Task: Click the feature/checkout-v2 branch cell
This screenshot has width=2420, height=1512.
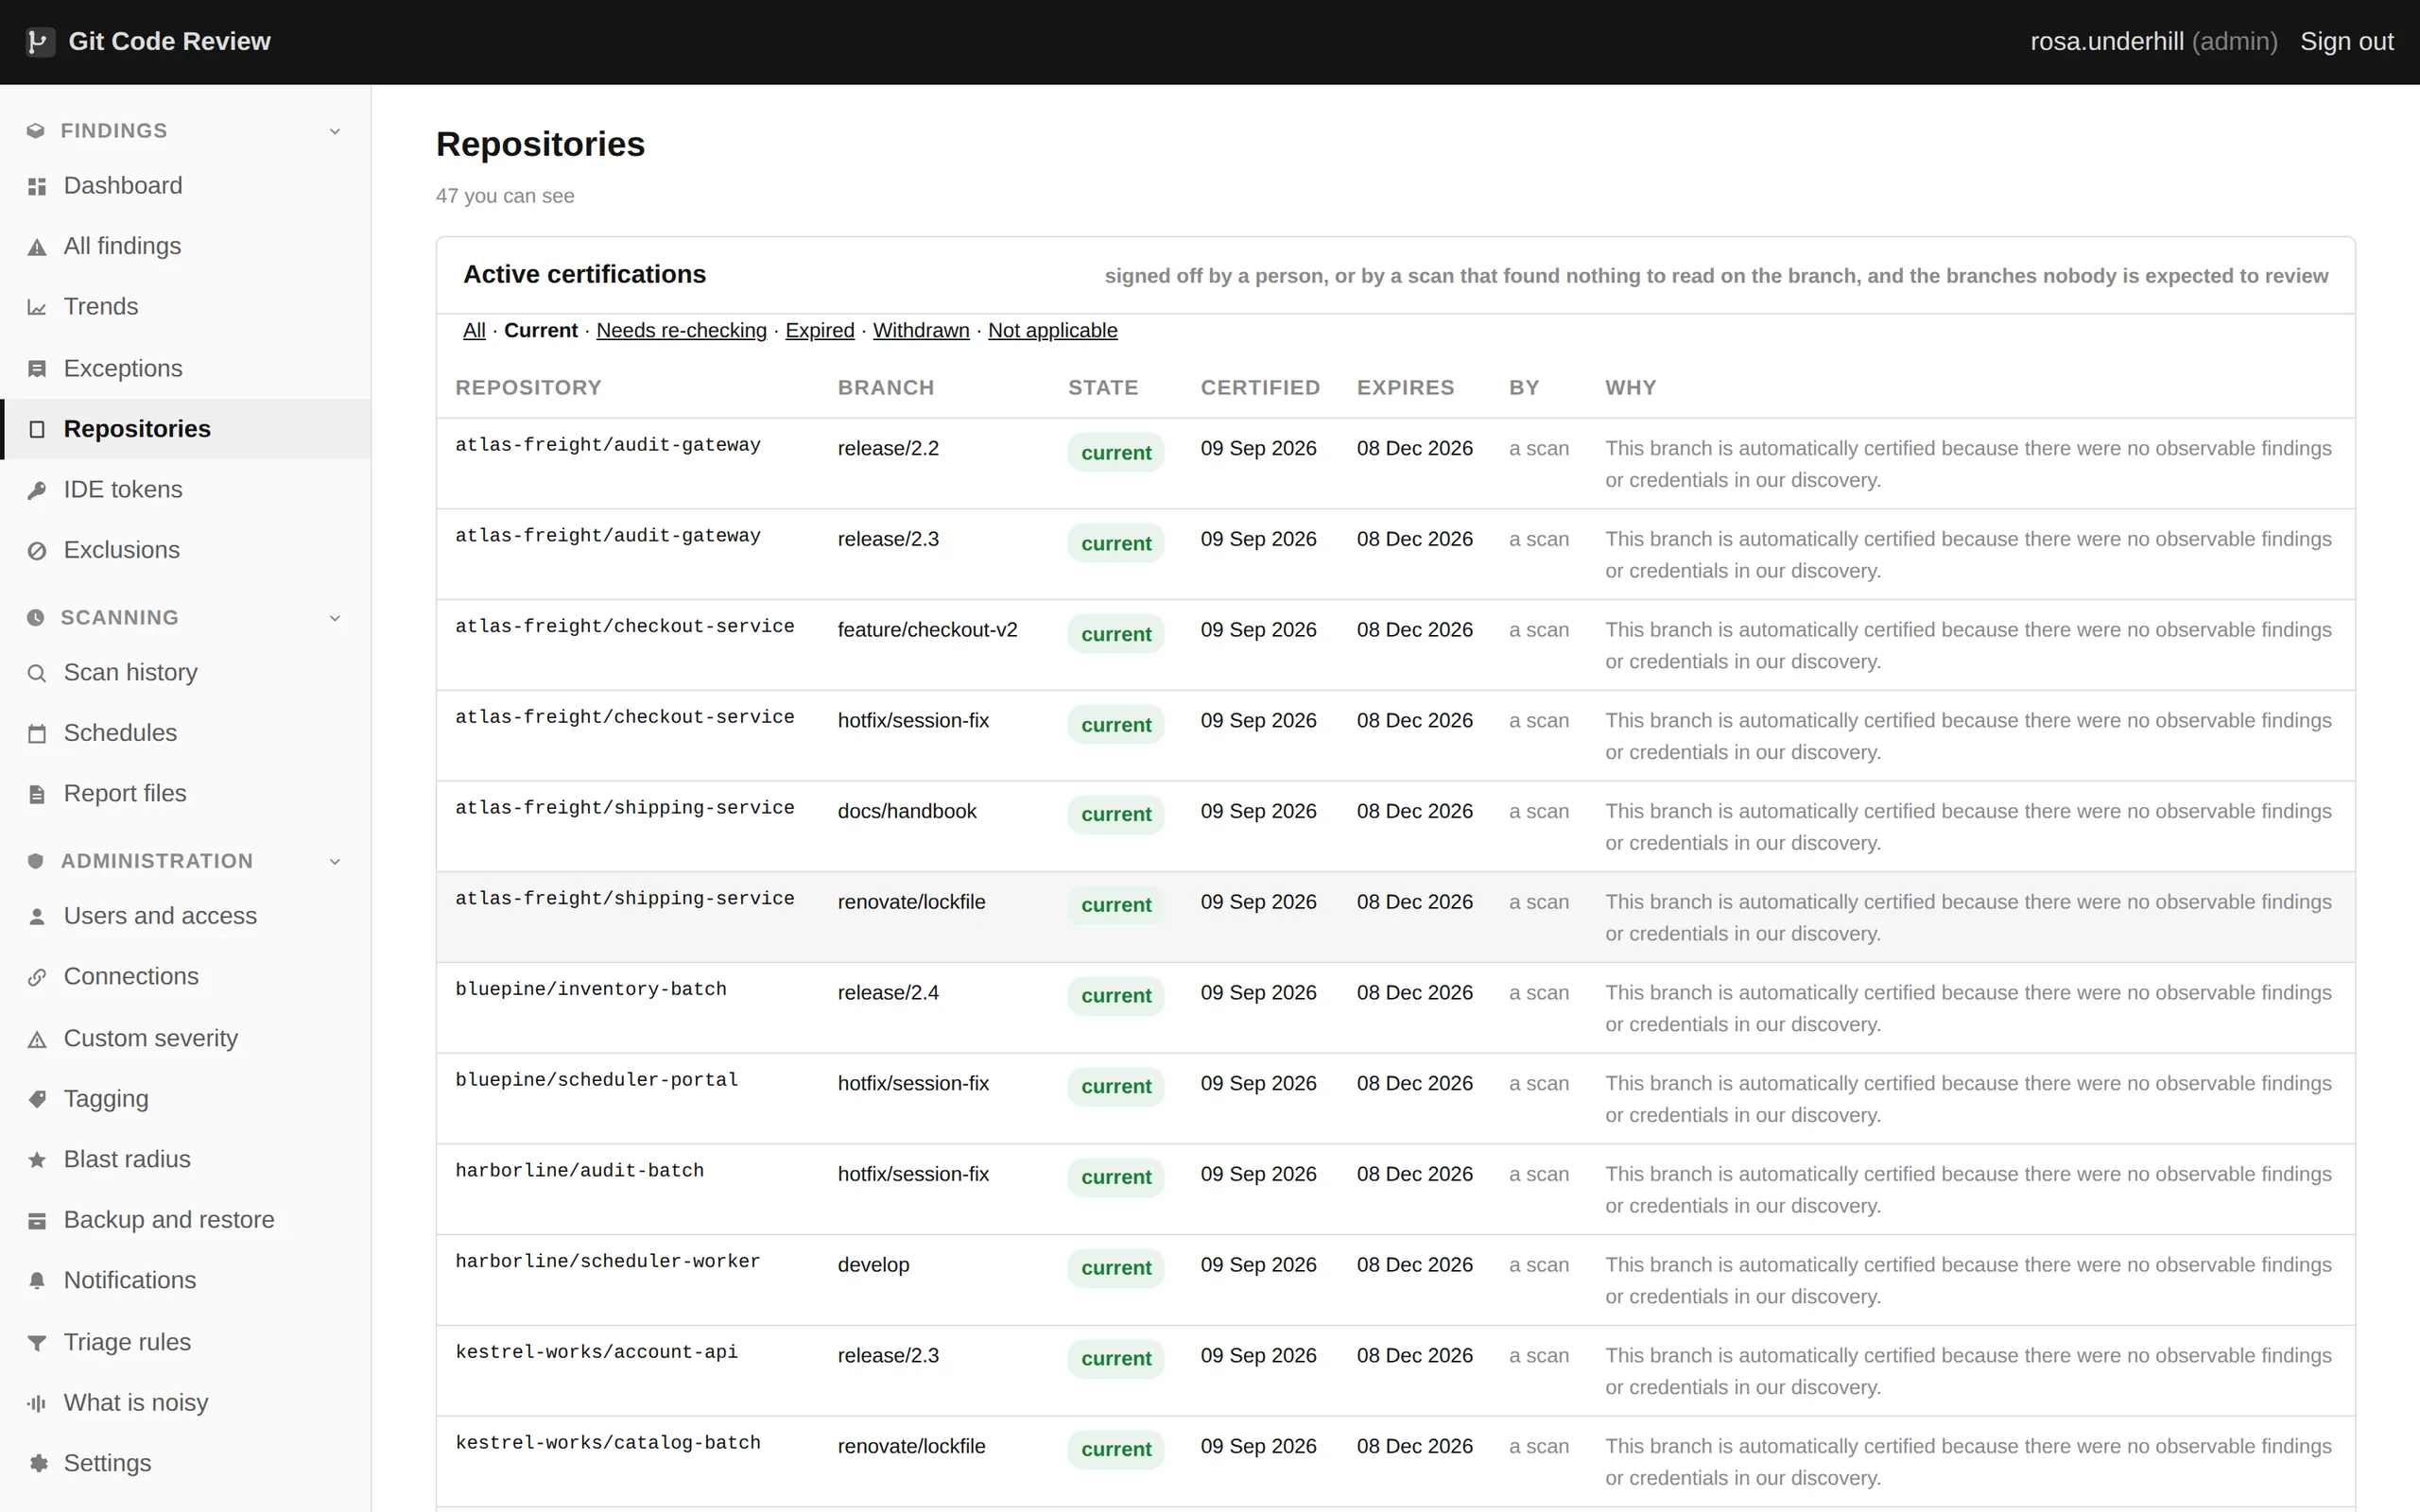Action: coord(927,630)
